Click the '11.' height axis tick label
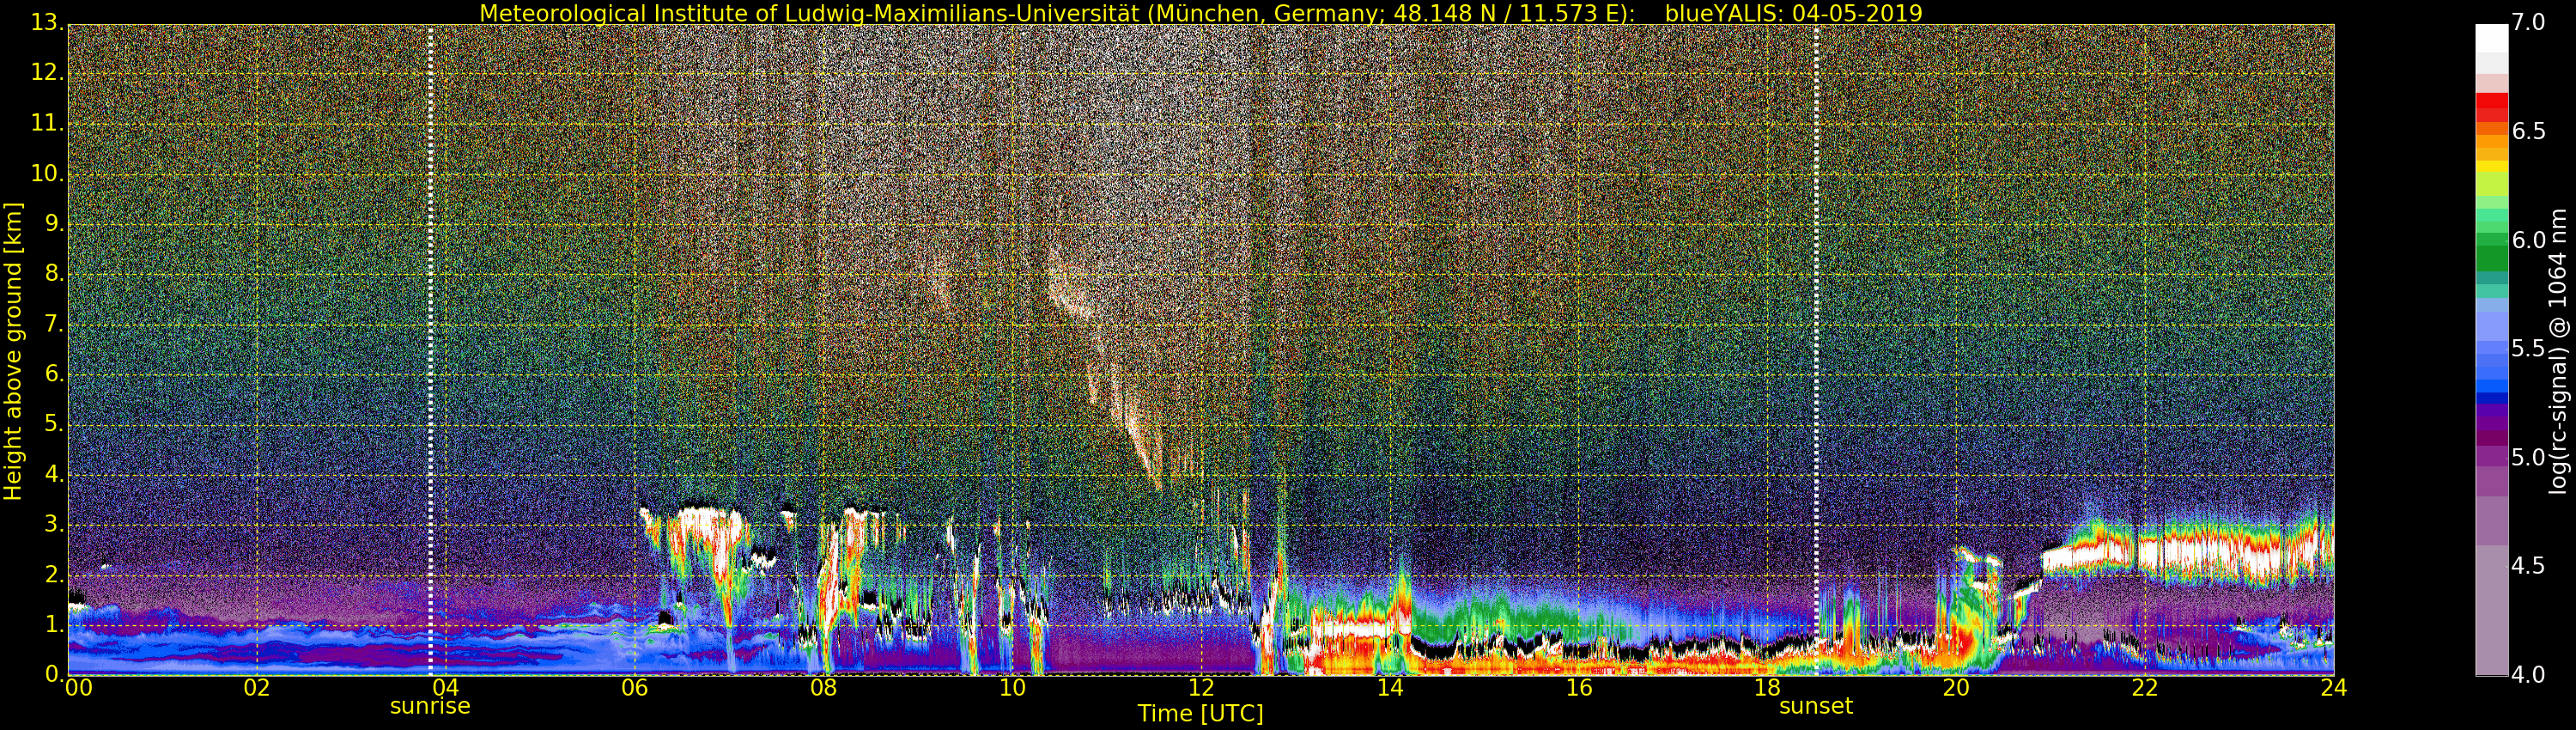 [x=47, y=123]
